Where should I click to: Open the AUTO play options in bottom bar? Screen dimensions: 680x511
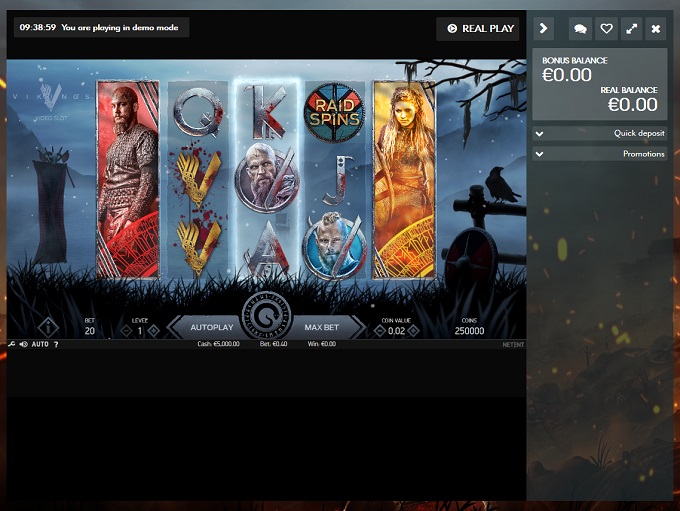coord(40,344)
